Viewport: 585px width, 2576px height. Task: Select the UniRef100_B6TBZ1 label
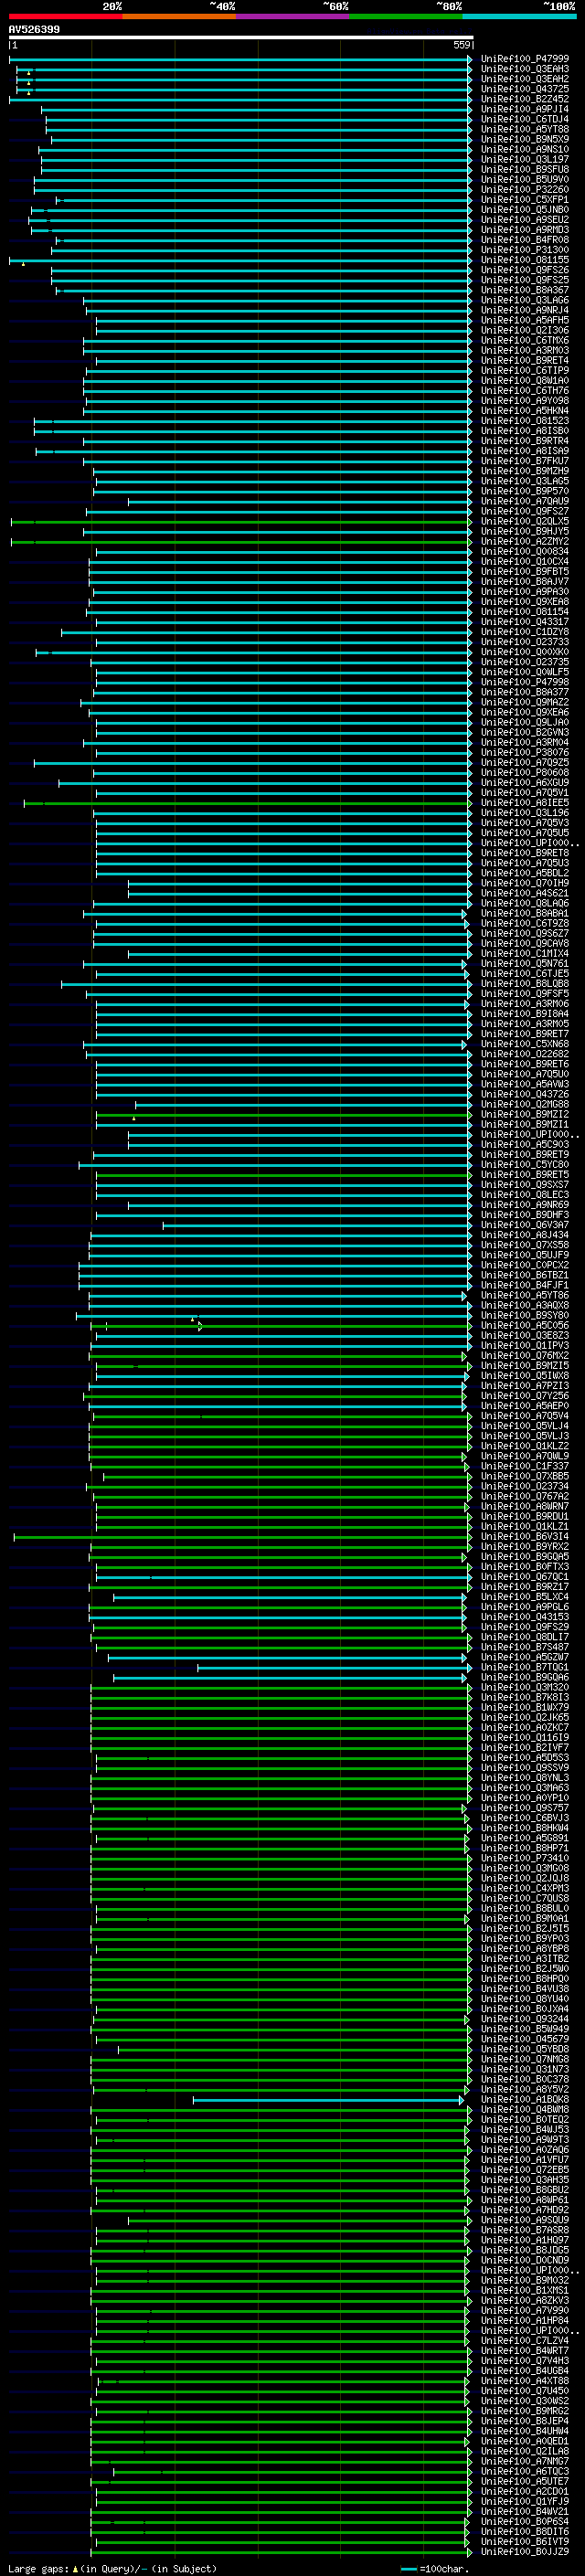(525, 1275)
